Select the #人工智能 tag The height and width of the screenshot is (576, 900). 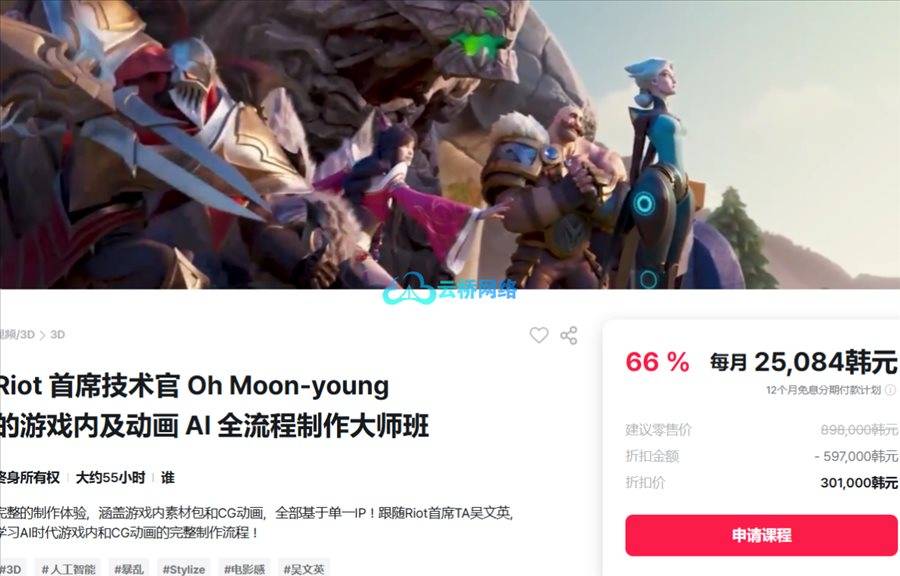click(68, 569)
